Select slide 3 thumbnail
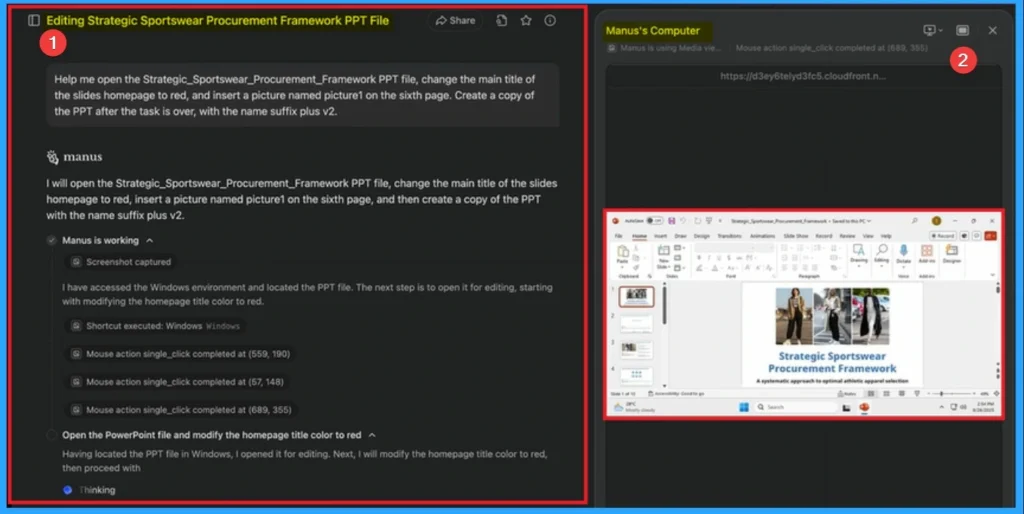The image size is (1024, 514). coord(637,350)
